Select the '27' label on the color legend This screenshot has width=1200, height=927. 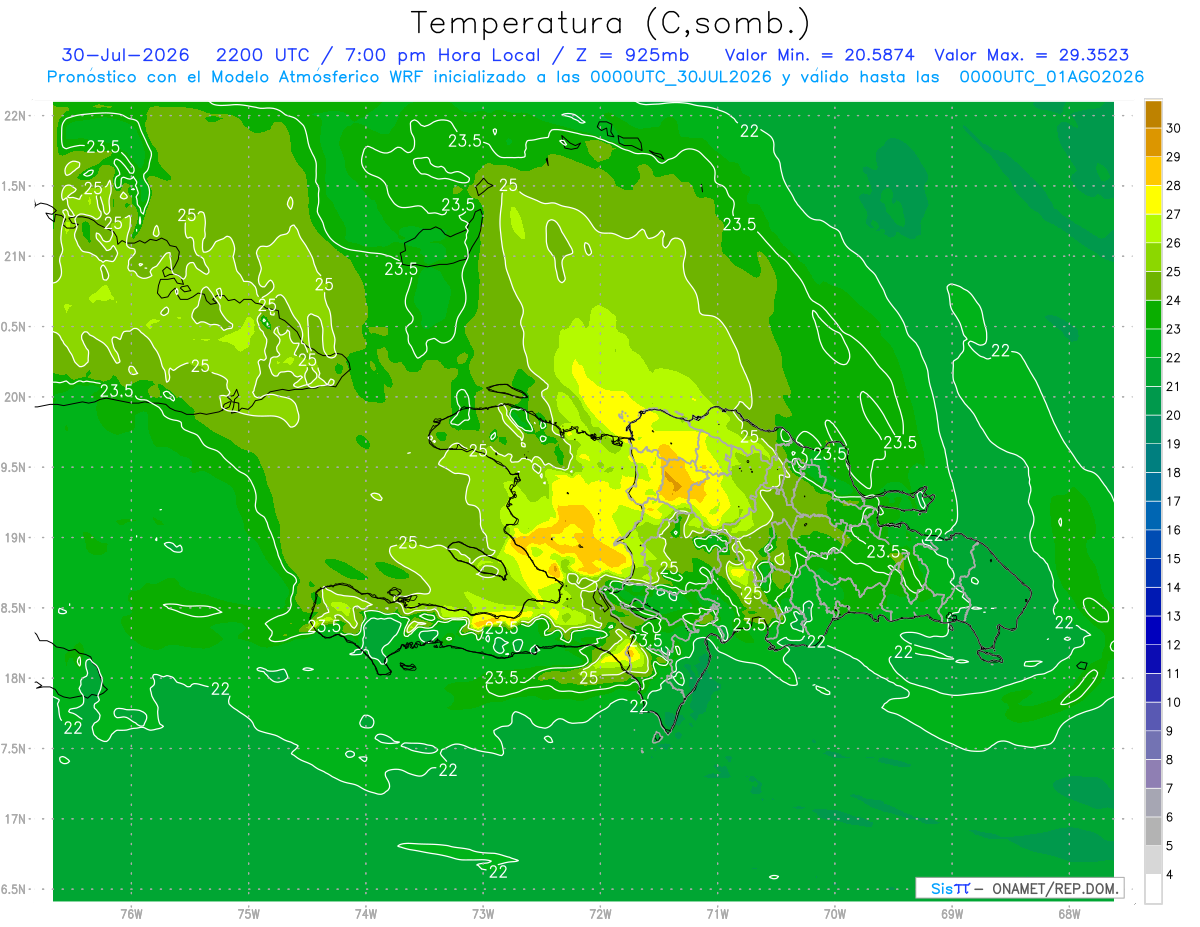pos(1174,214)
